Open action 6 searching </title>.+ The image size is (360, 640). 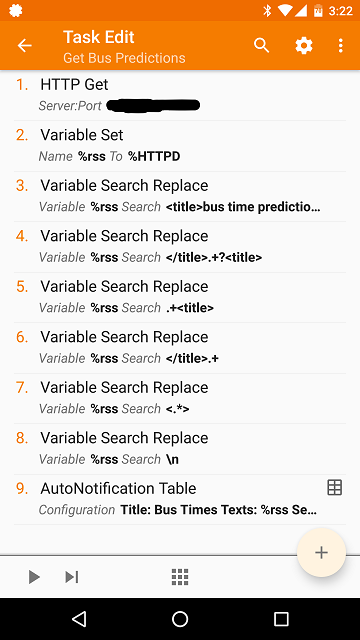coord(180,348)
